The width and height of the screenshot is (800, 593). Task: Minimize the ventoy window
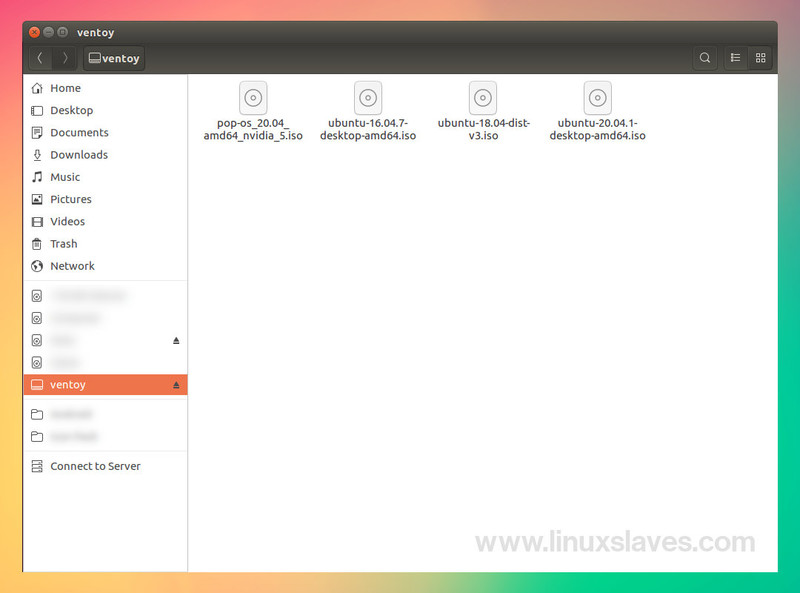tap(48, 32)
